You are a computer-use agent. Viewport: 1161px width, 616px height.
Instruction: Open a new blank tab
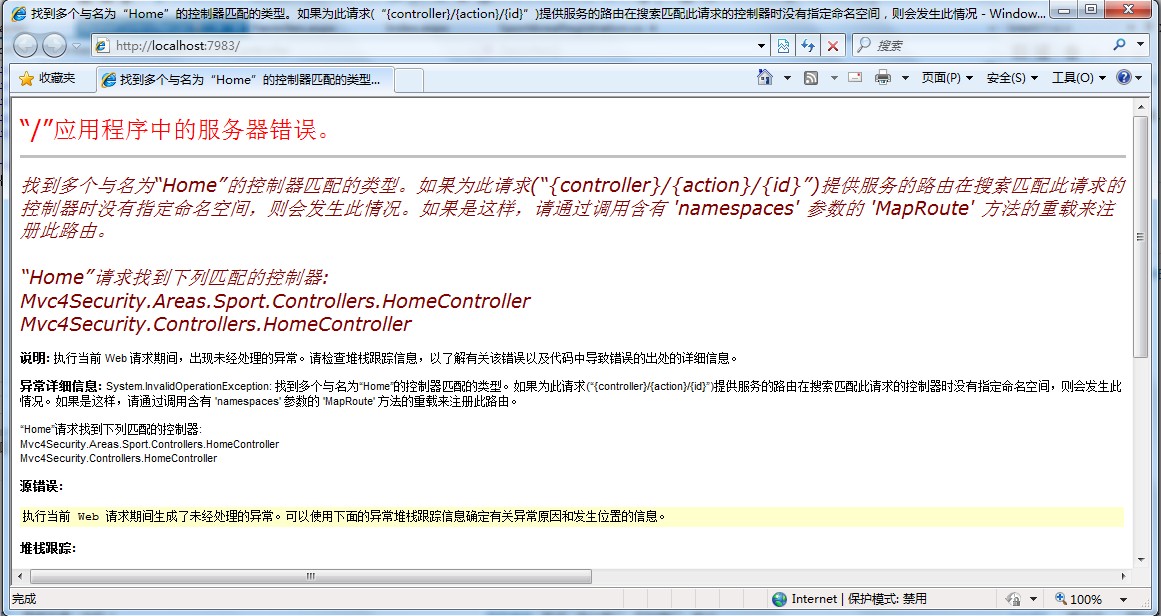(409, 80)
